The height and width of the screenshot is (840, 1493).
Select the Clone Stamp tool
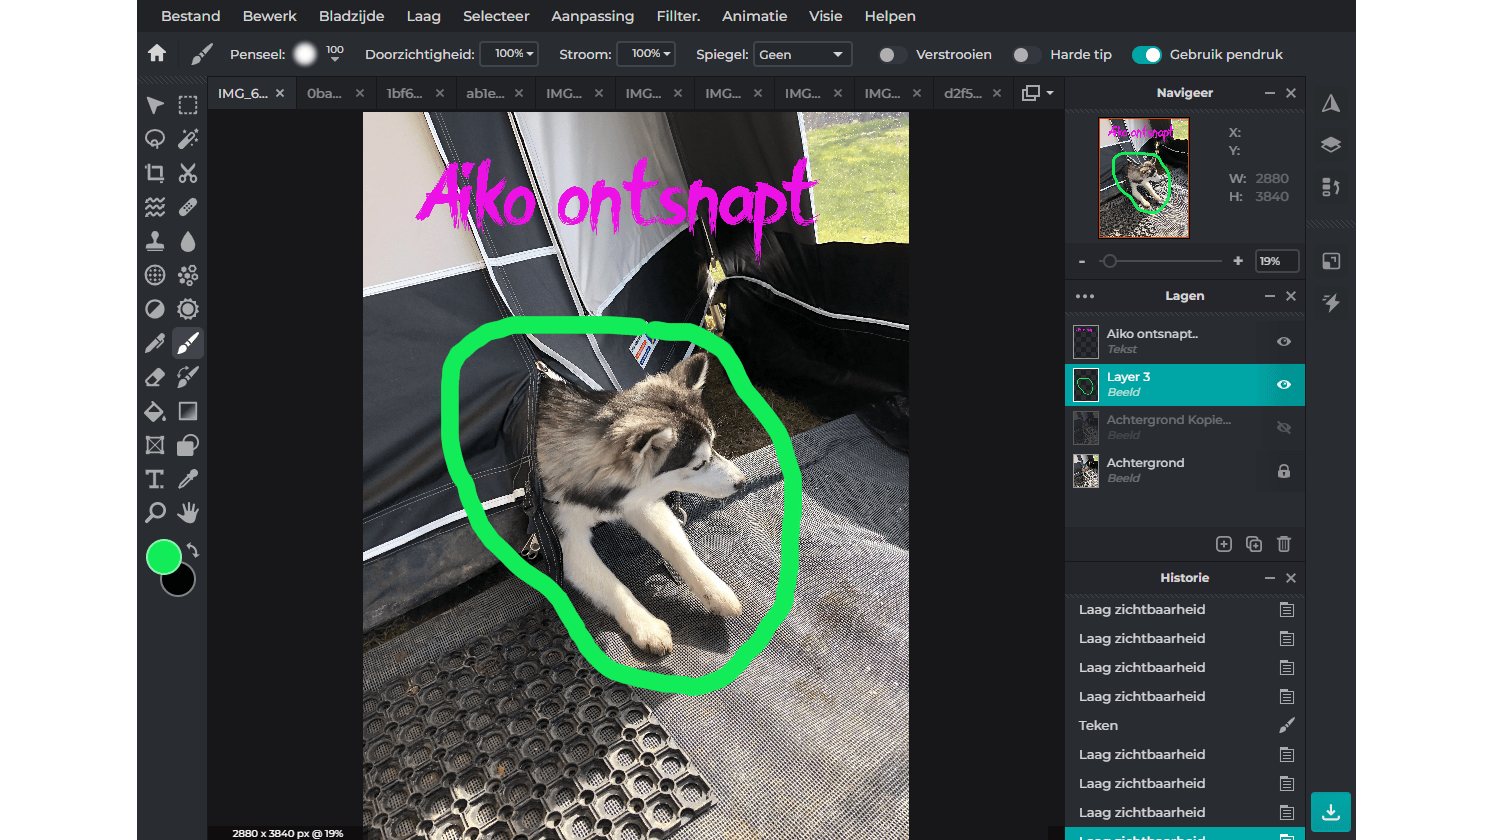pos(155,241)
